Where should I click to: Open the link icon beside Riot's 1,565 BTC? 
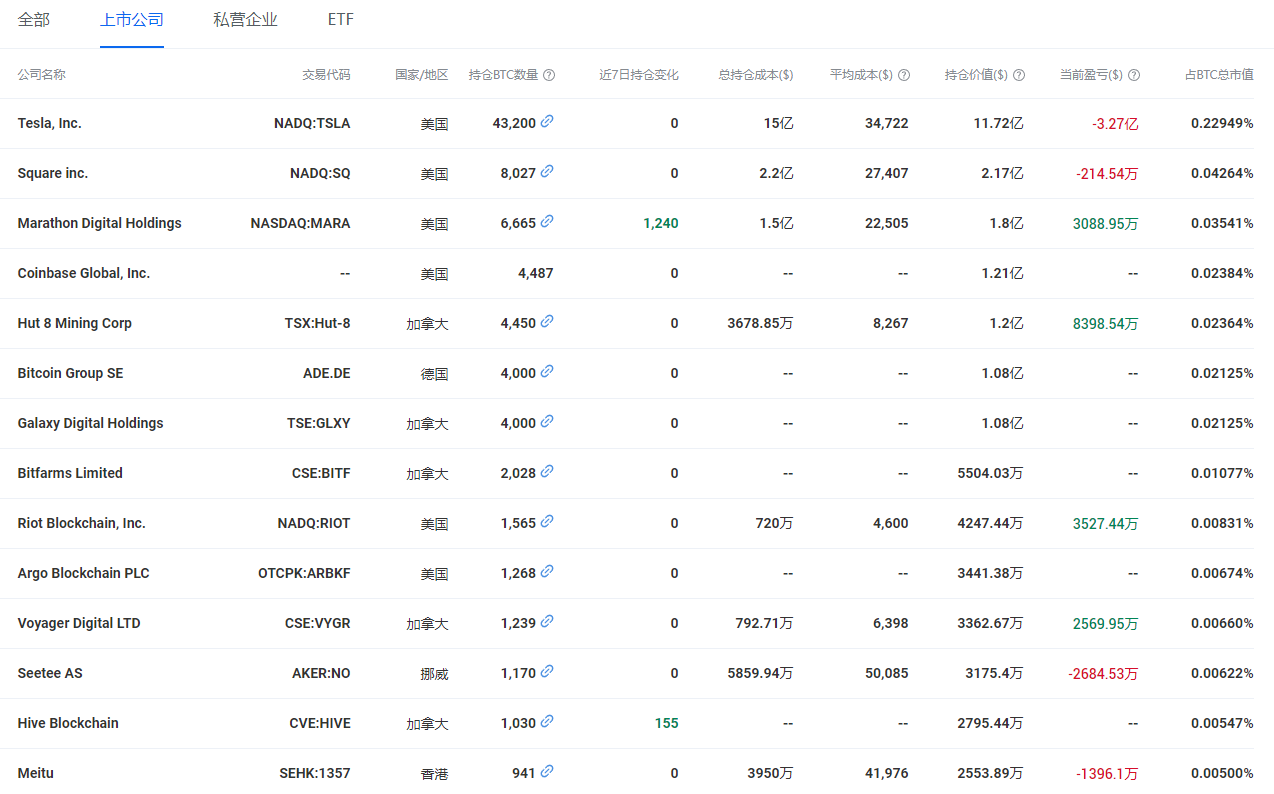coord(547,521)
